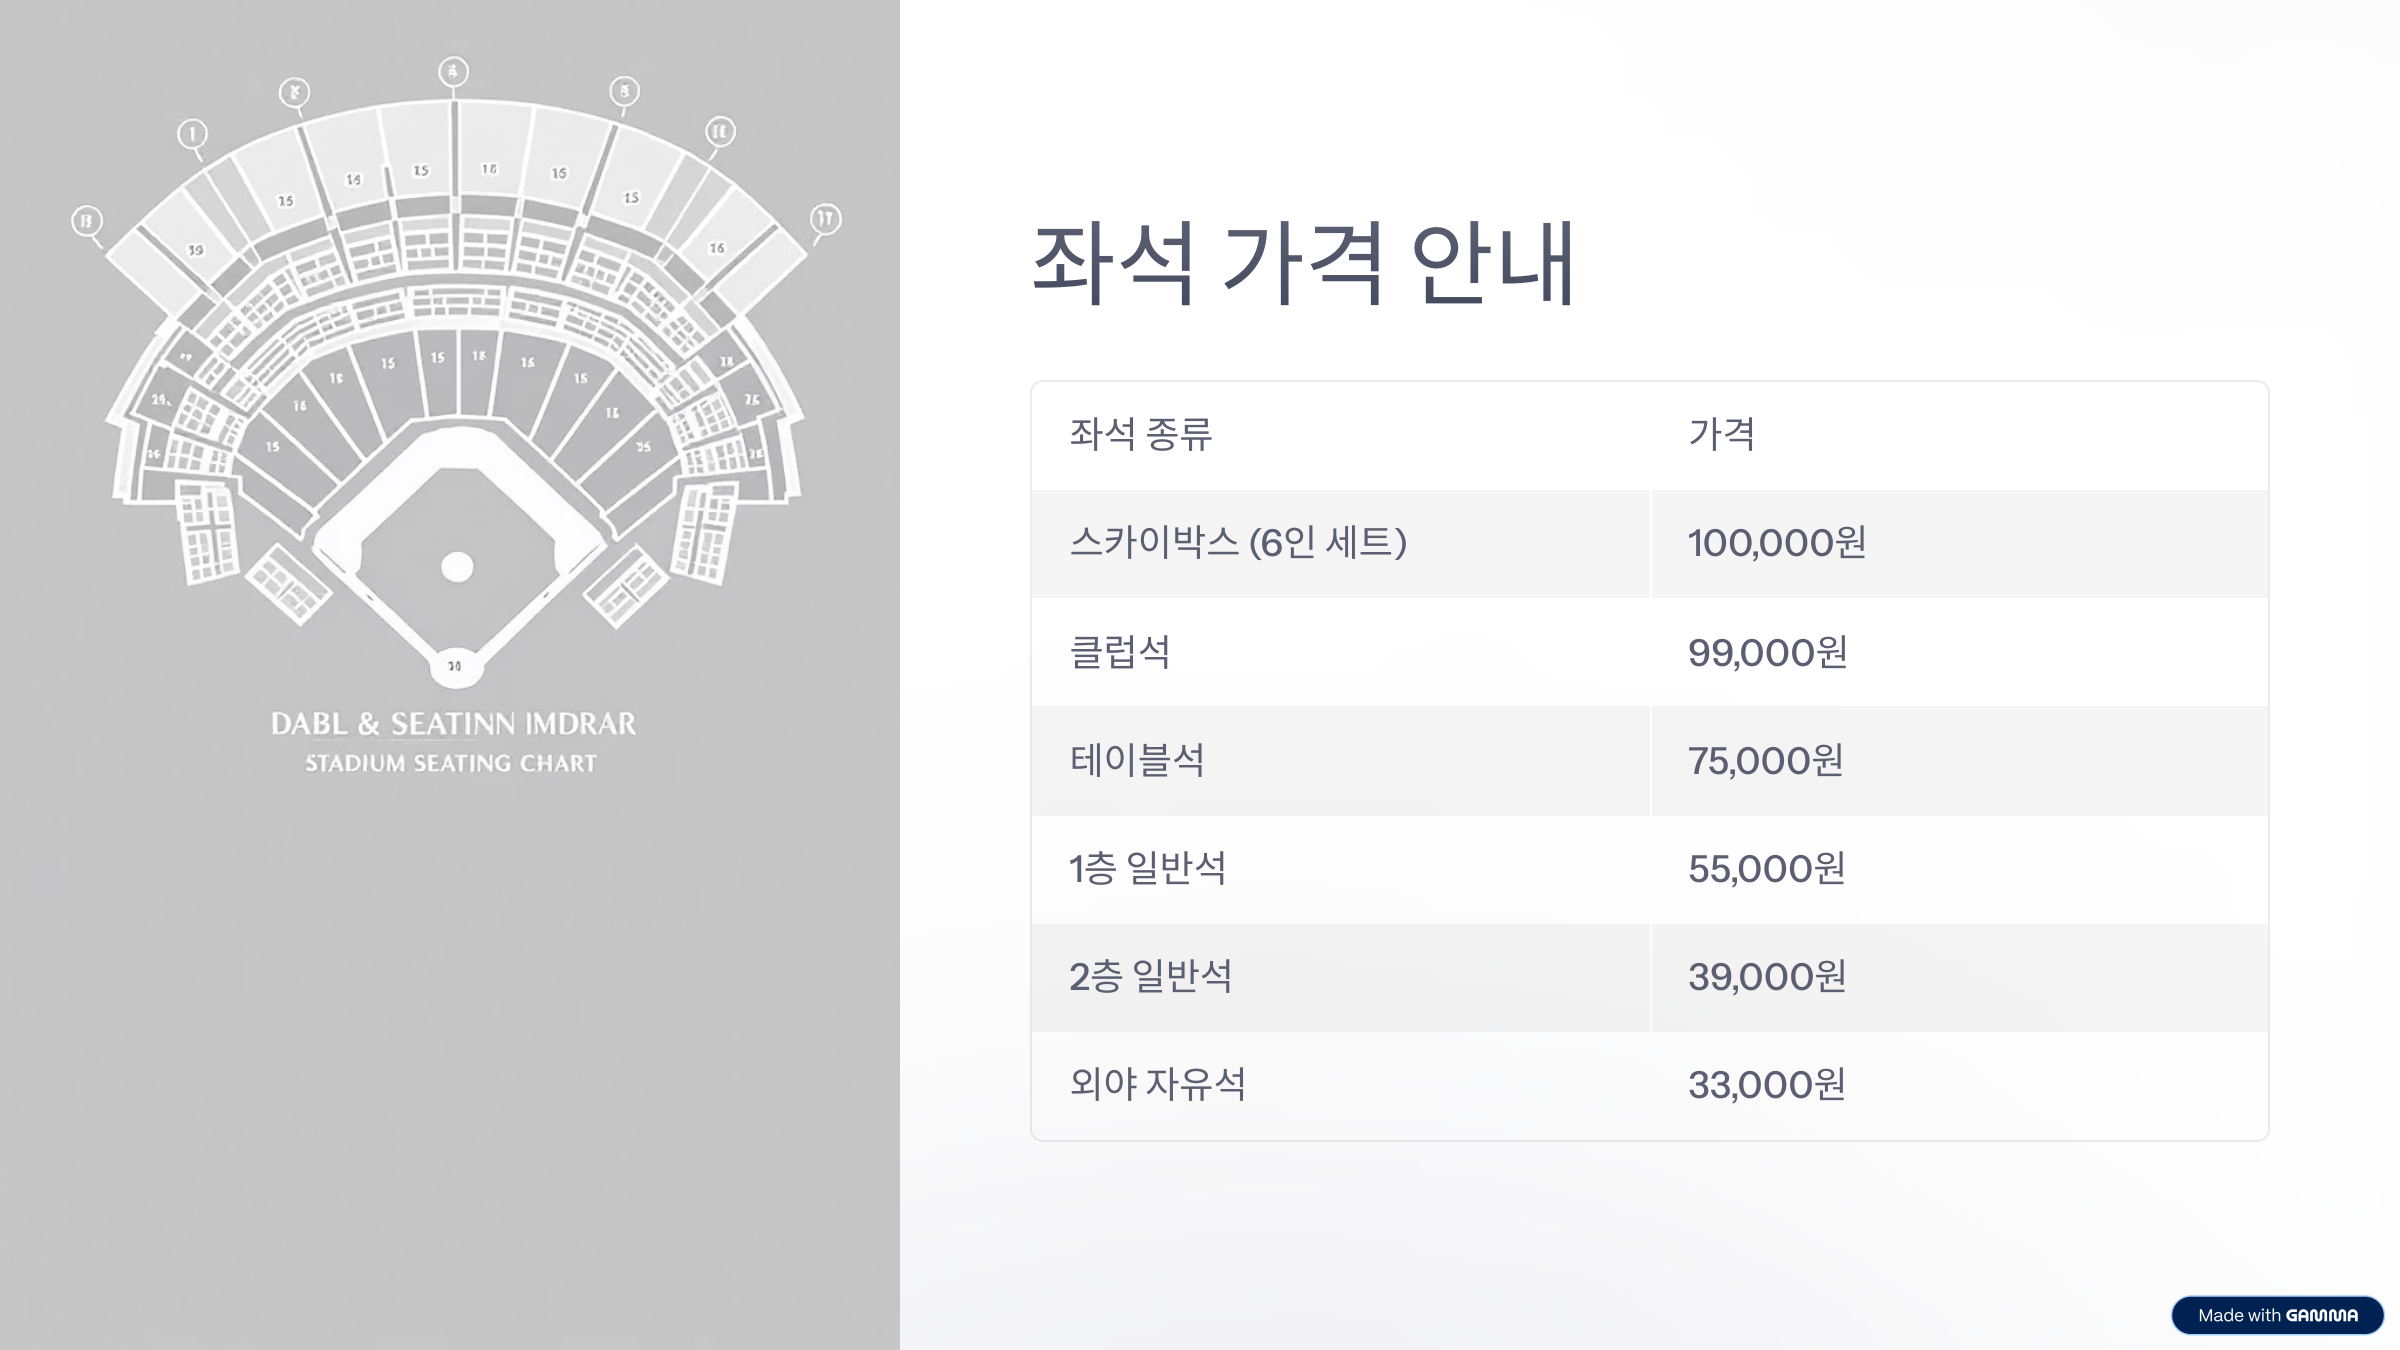Viewport: 2400px width, 1350px height.
Task: Select the 외야 자유석 row label
Action: [1158, 1084]
